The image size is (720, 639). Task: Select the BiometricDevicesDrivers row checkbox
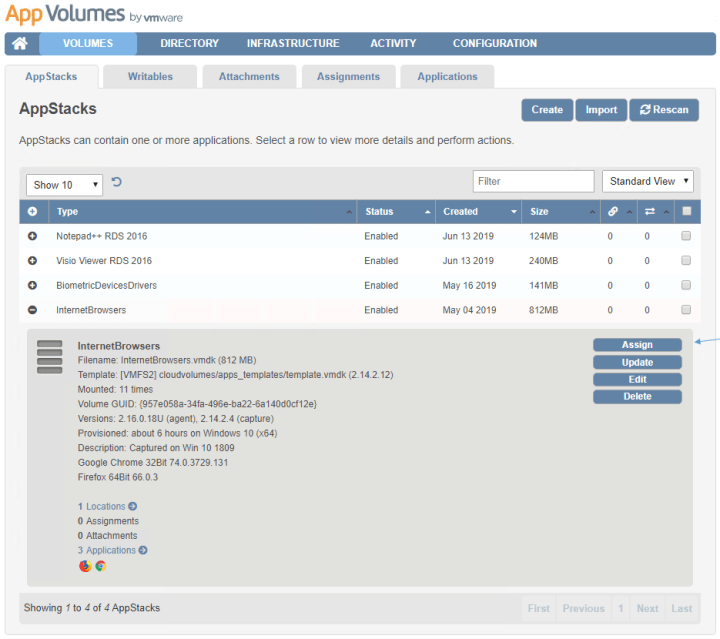coord(686,286)
